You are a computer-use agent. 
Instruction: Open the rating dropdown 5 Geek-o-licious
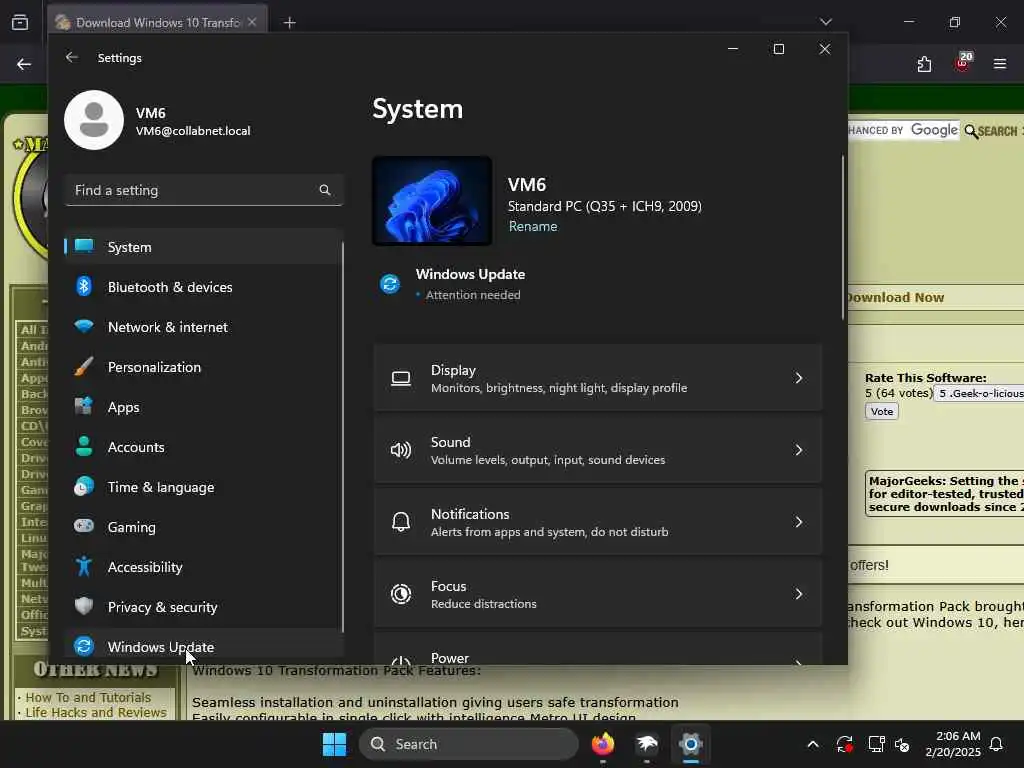[980, 393]
